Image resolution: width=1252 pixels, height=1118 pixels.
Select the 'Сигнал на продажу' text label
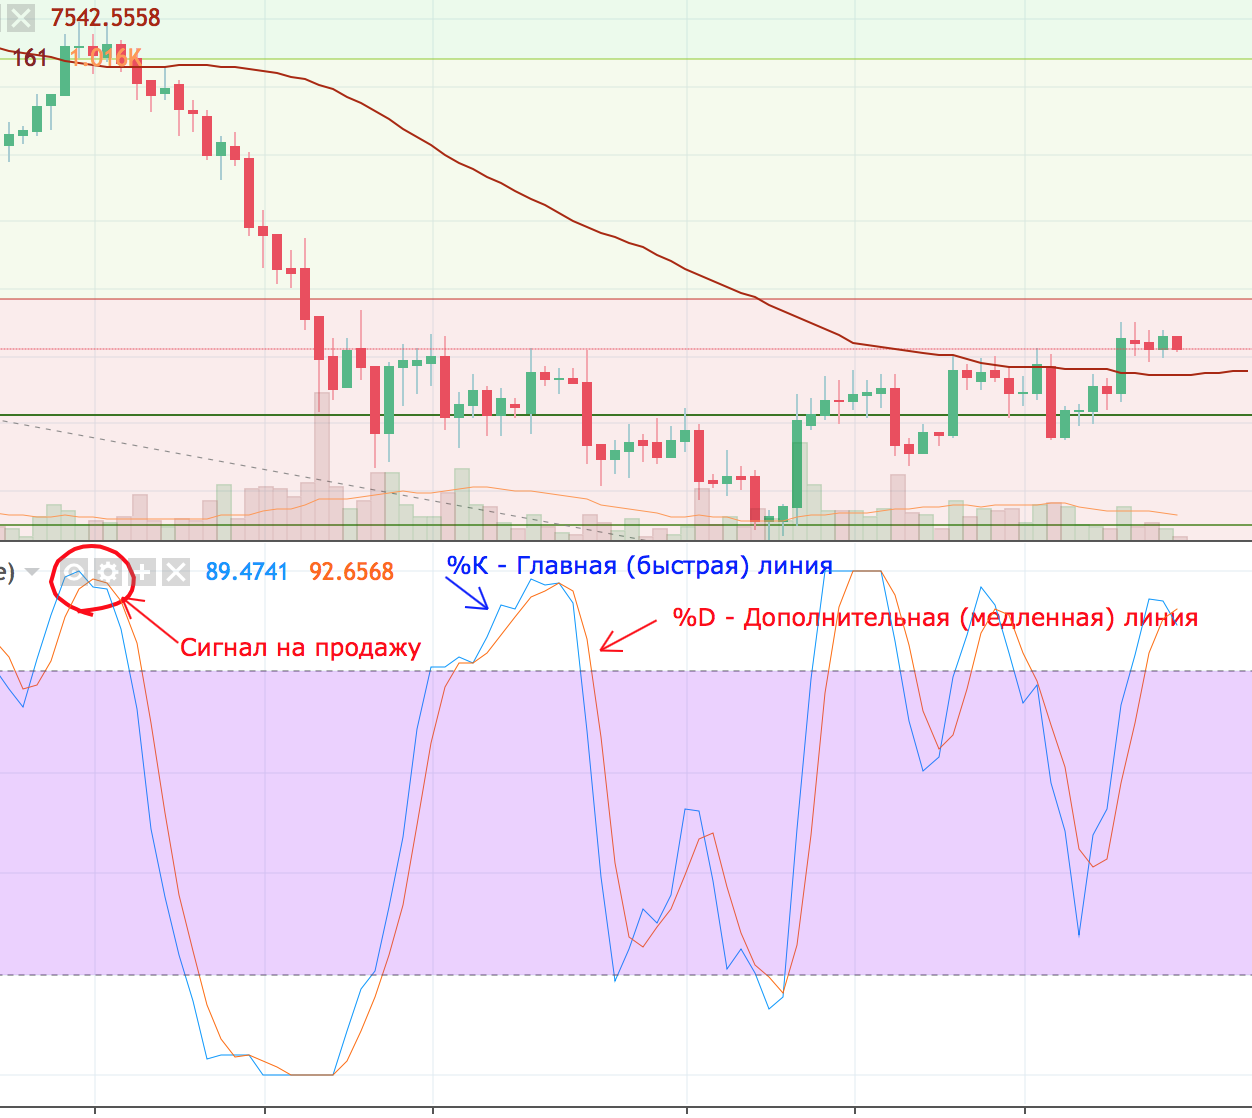300,647
